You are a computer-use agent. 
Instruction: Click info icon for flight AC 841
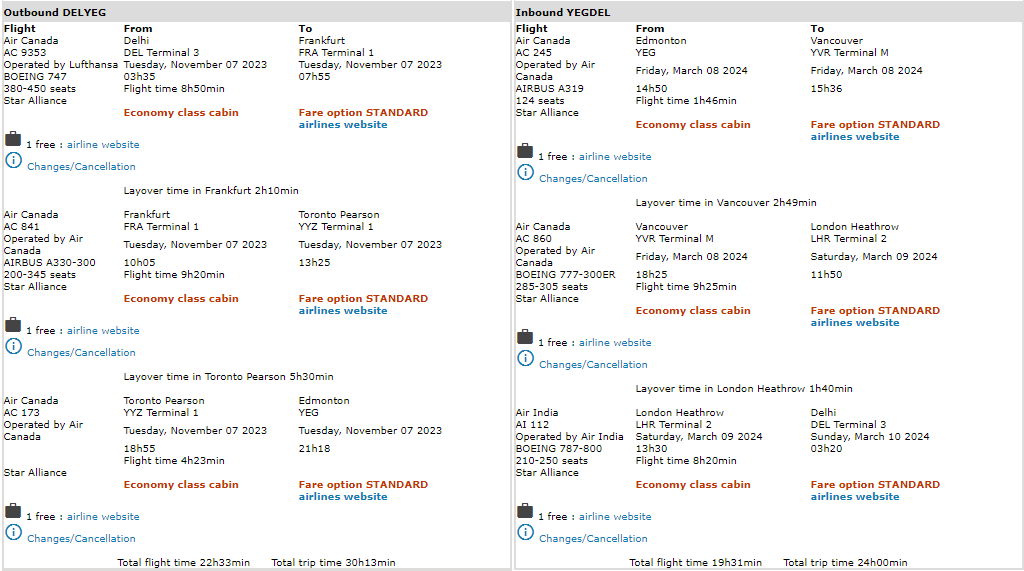13,346
